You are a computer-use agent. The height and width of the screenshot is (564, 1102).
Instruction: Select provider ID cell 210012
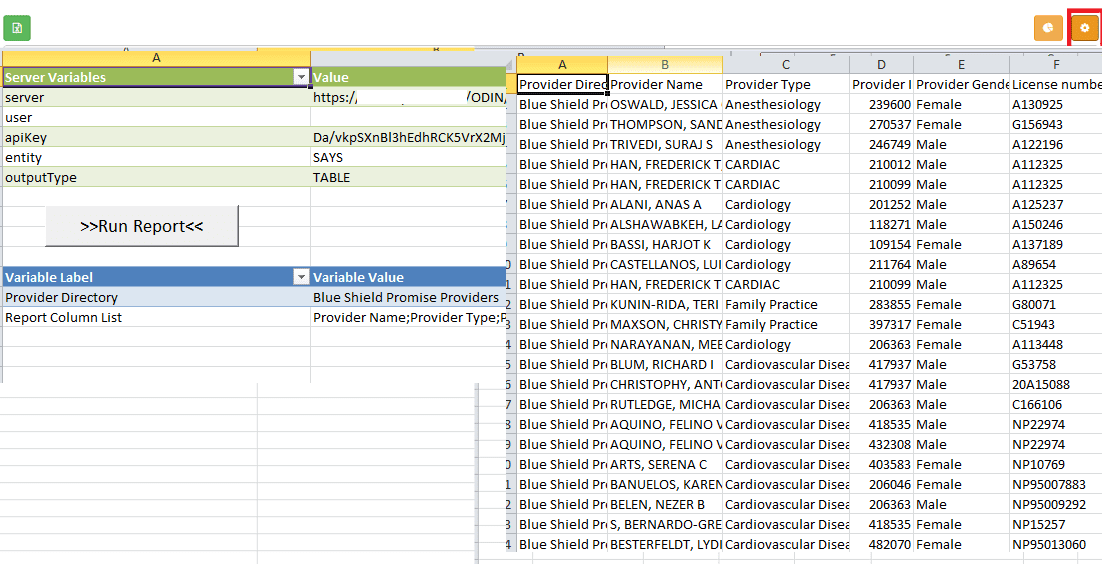(x=881, y=165)
